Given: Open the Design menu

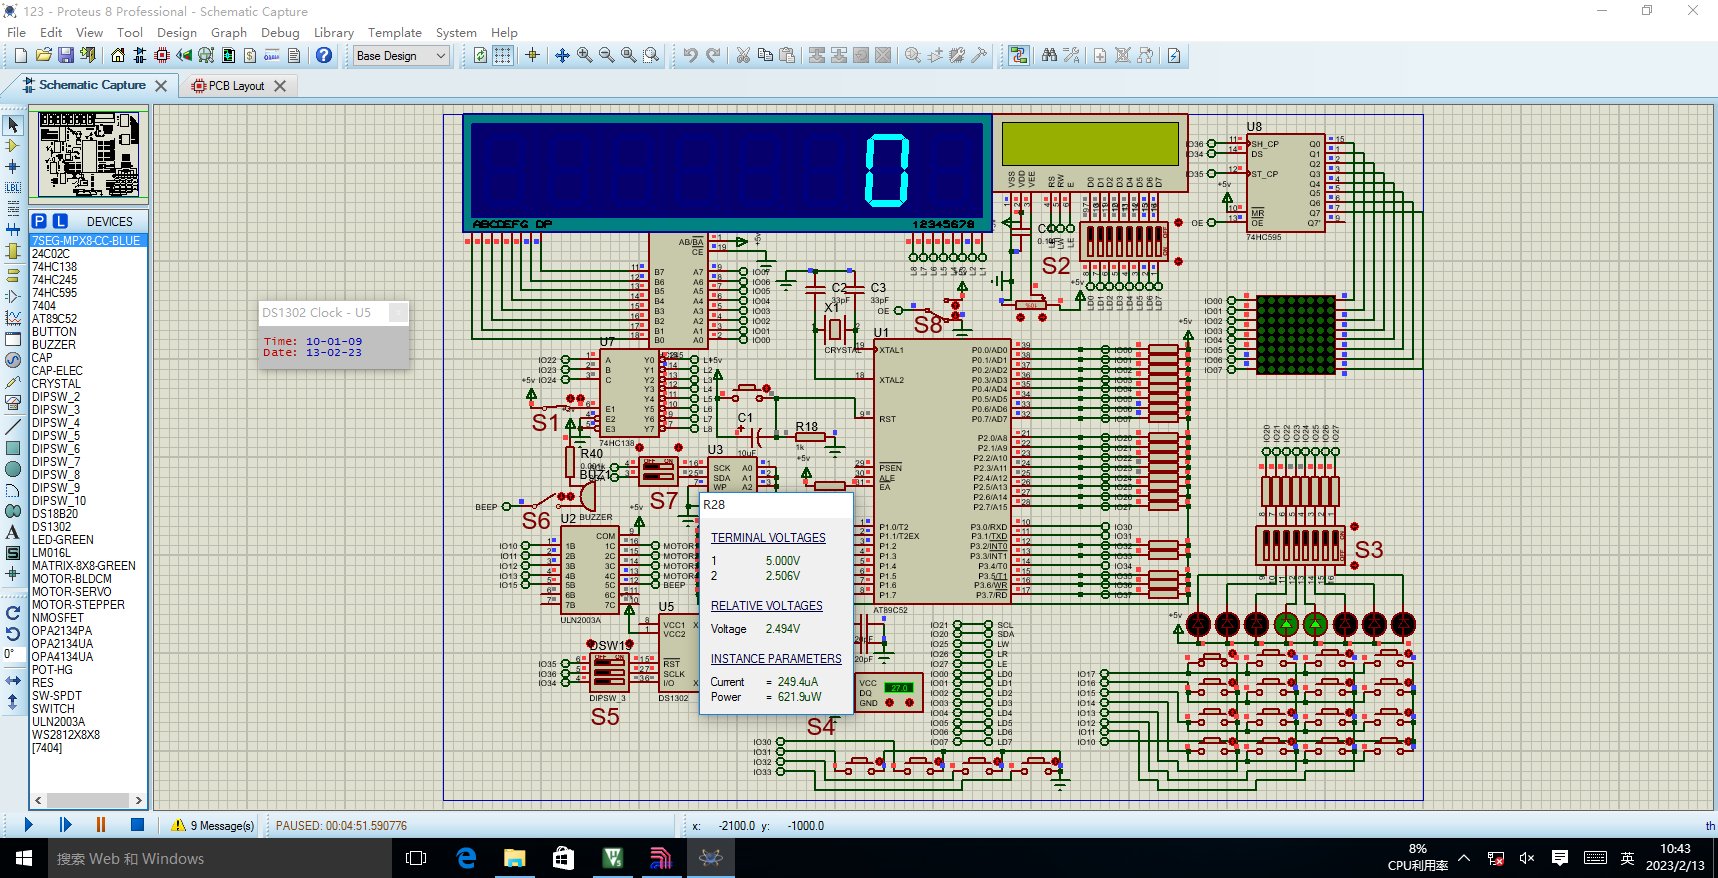Looking at the screenshot, I should (x=177, y=33).
